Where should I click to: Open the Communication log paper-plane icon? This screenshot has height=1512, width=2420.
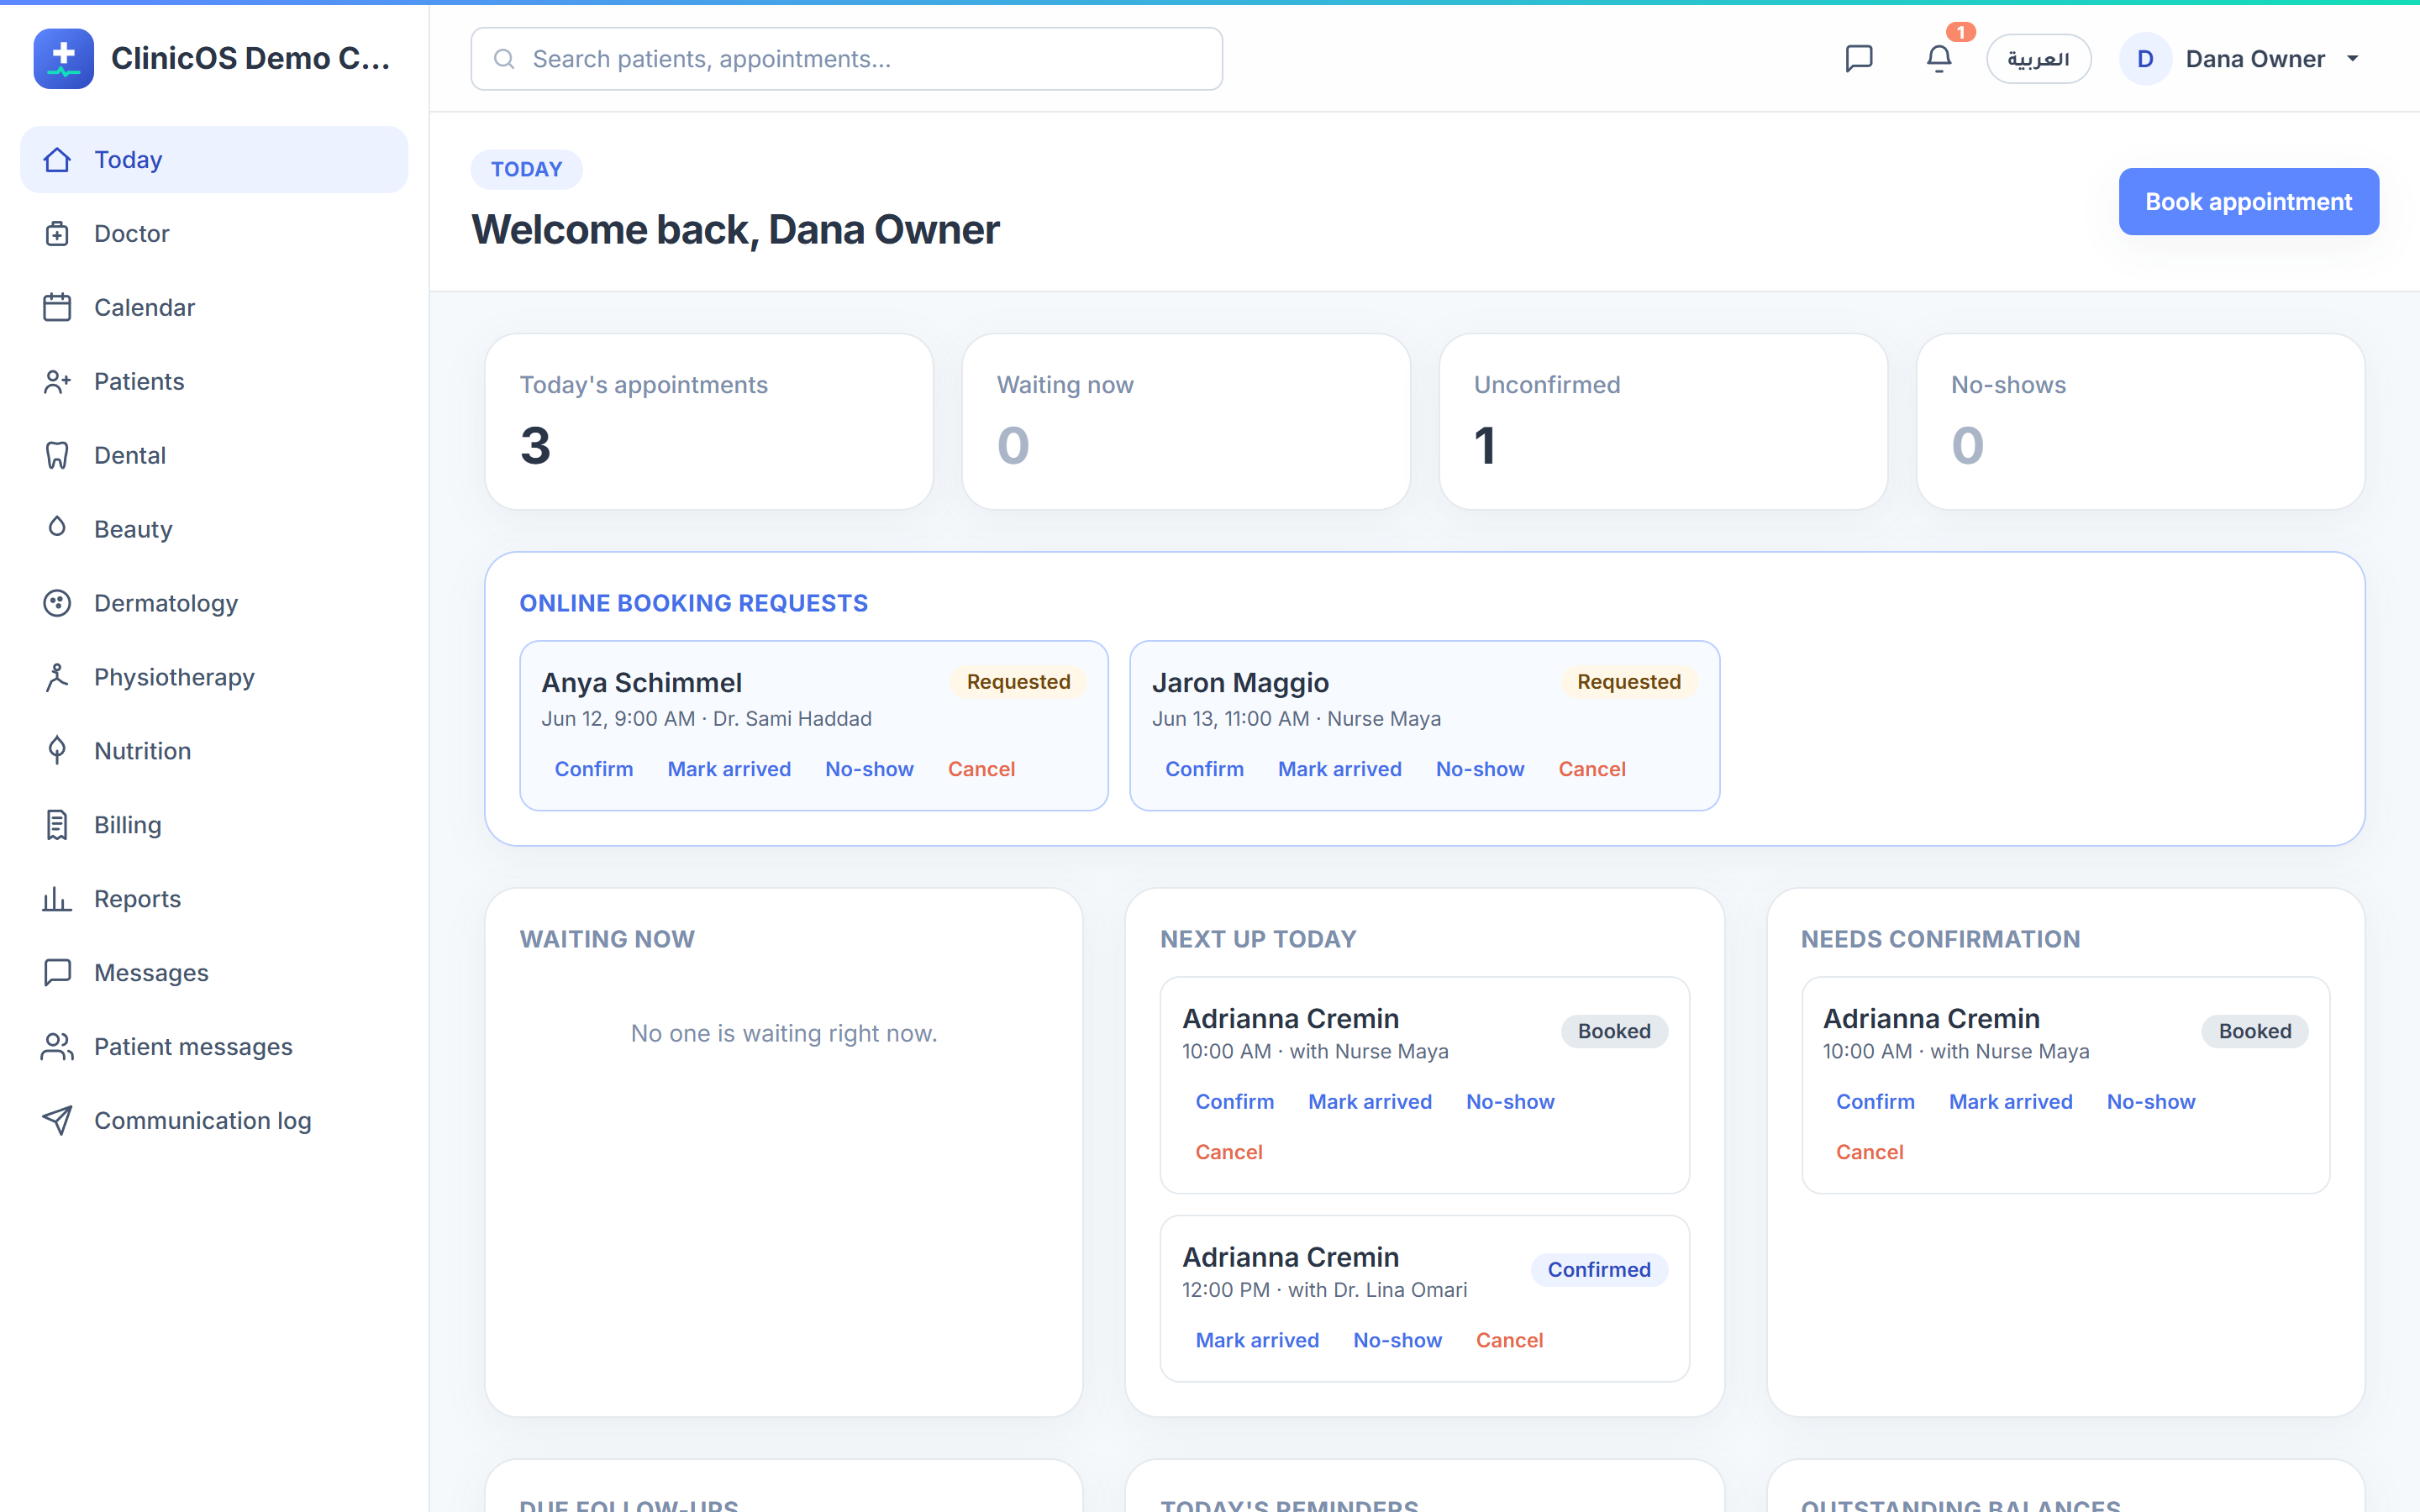click(57, 1121)
